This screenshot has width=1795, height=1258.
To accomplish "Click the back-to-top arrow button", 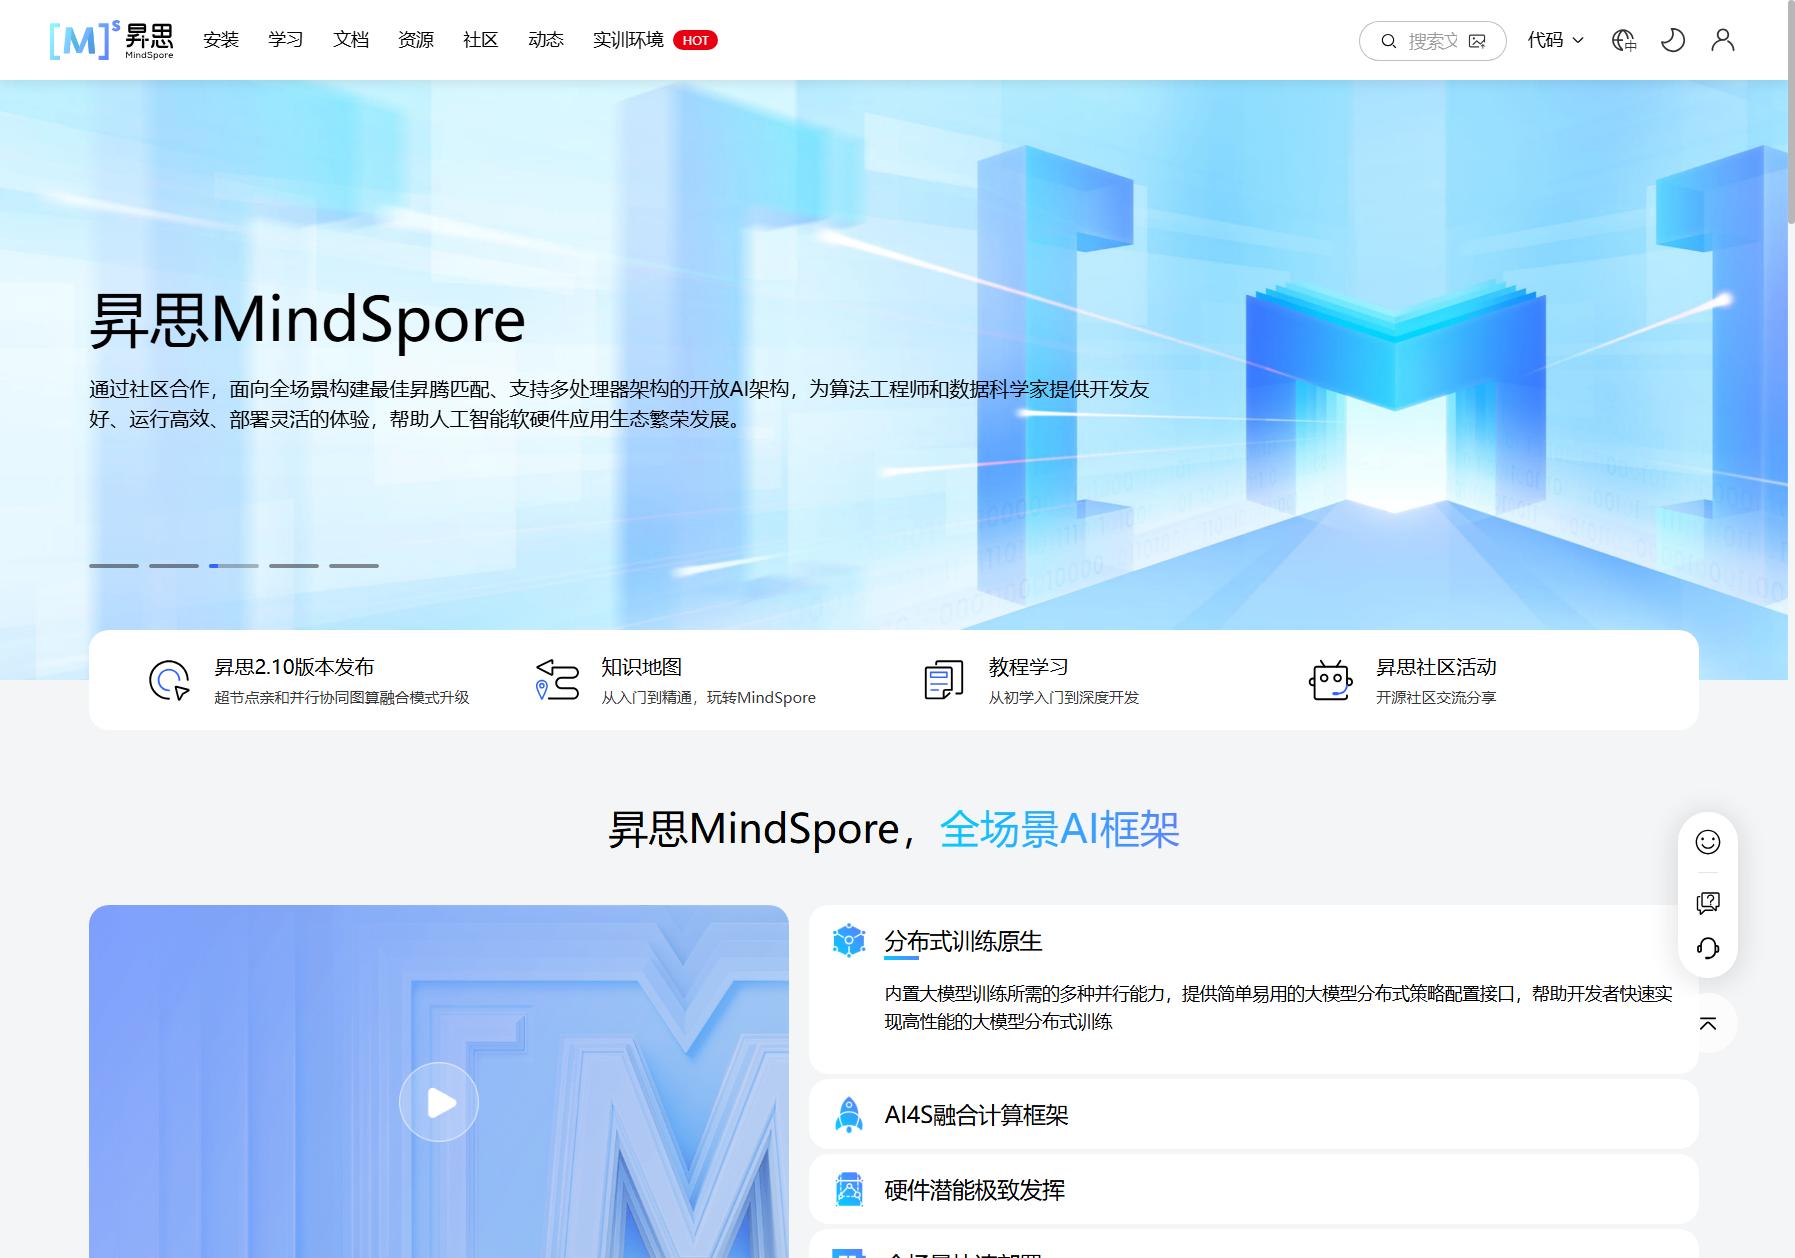I will coord(1708,1023).
